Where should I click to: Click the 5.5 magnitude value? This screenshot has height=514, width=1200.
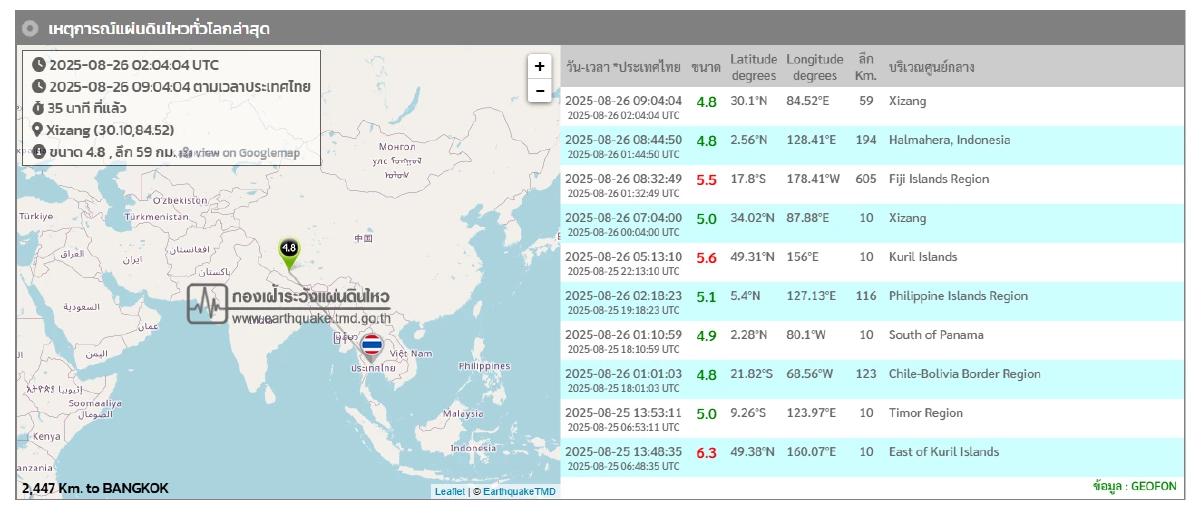coord(706,180)
